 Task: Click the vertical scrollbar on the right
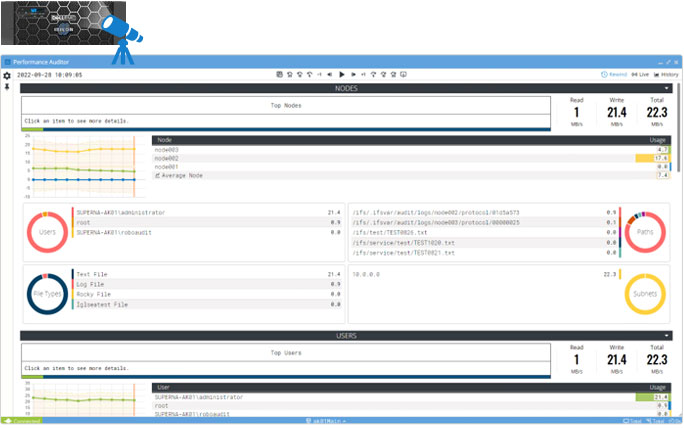click(678, 127)
